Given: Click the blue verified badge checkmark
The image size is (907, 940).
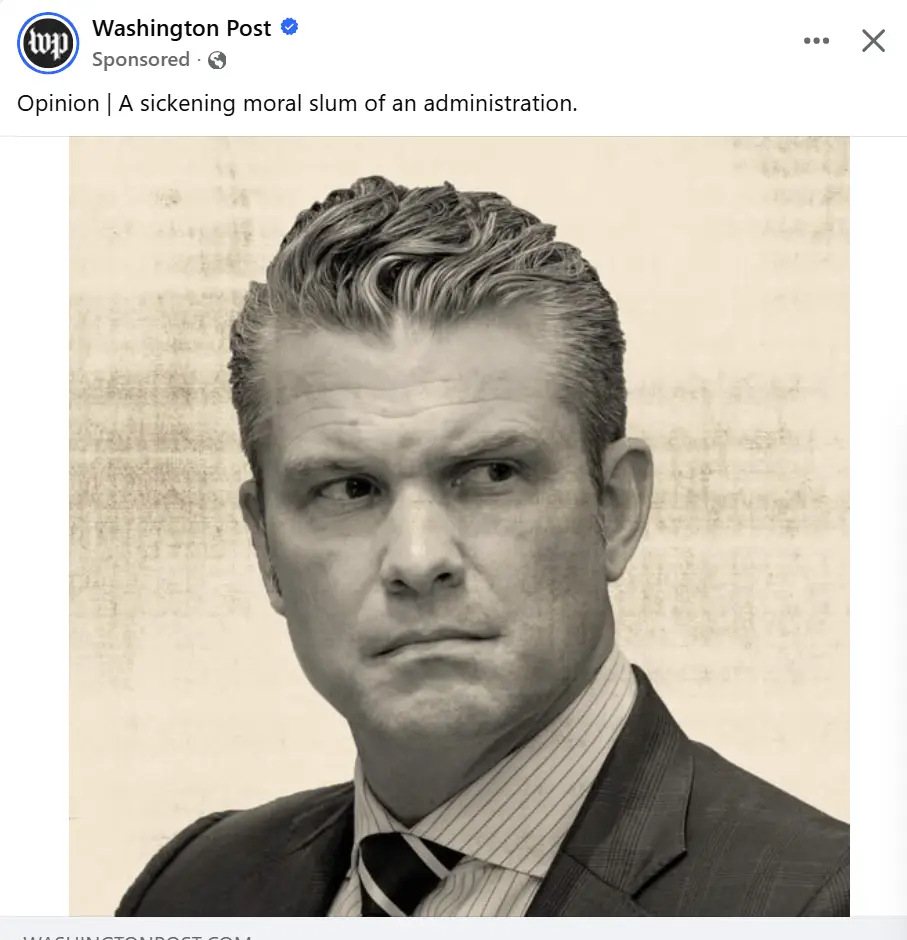Looking at the screenshot, I should pyautogui.click(x=290, y=27).
